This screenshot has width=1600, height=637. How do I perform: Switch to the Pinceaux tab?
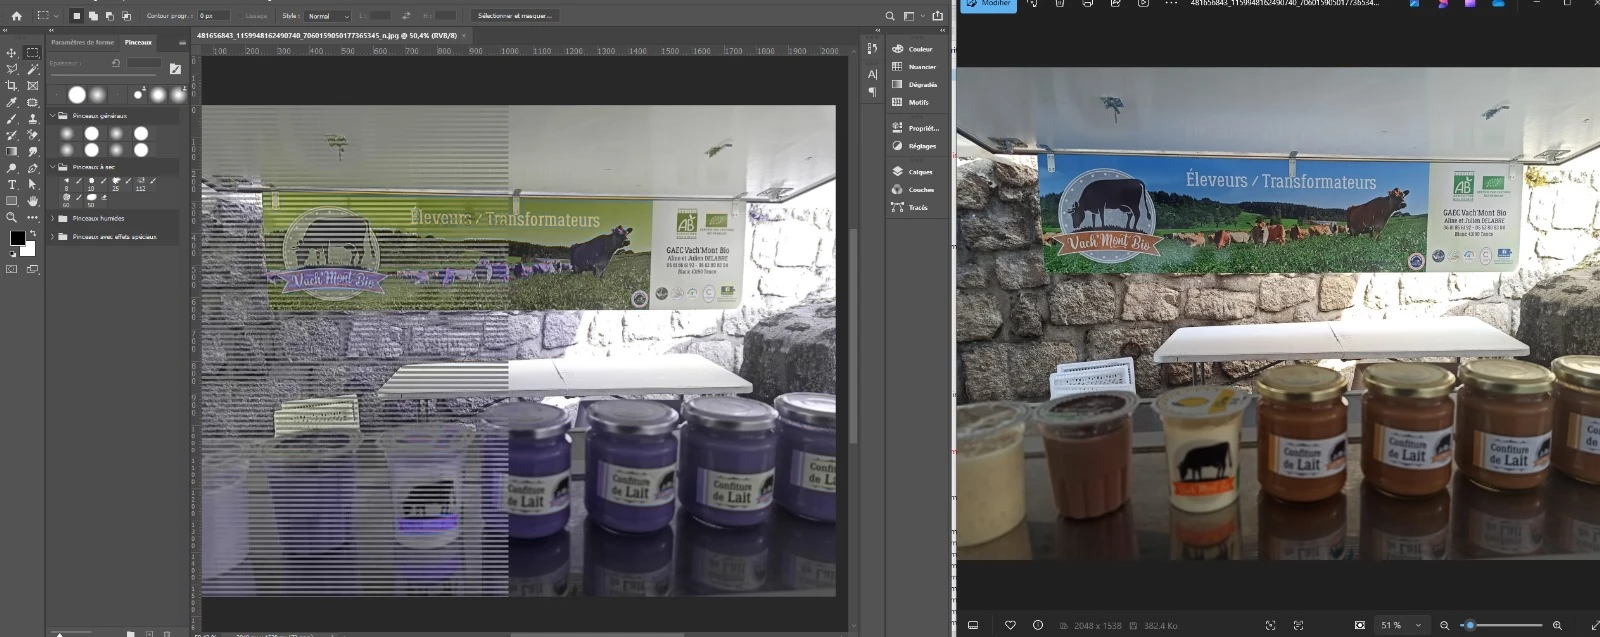[x=138, y=43]
